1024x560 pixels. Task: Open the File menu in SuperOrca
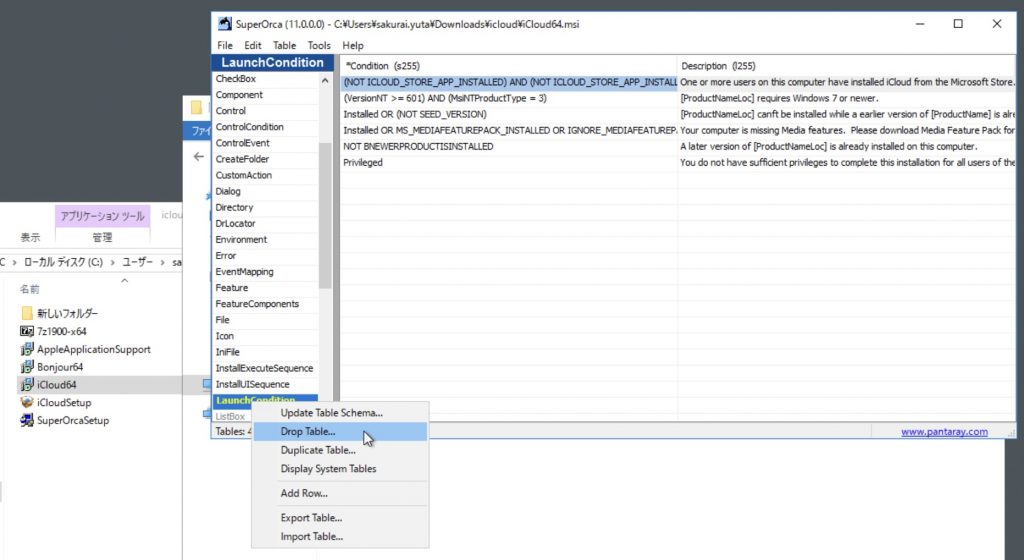pyautogui.click(x=225, y=46)
